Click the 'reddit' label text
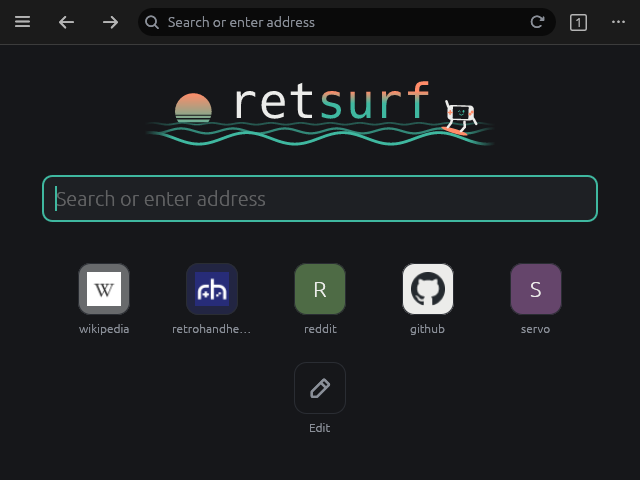640x480 pixels. pyautogui.click(x=320, y=329)
